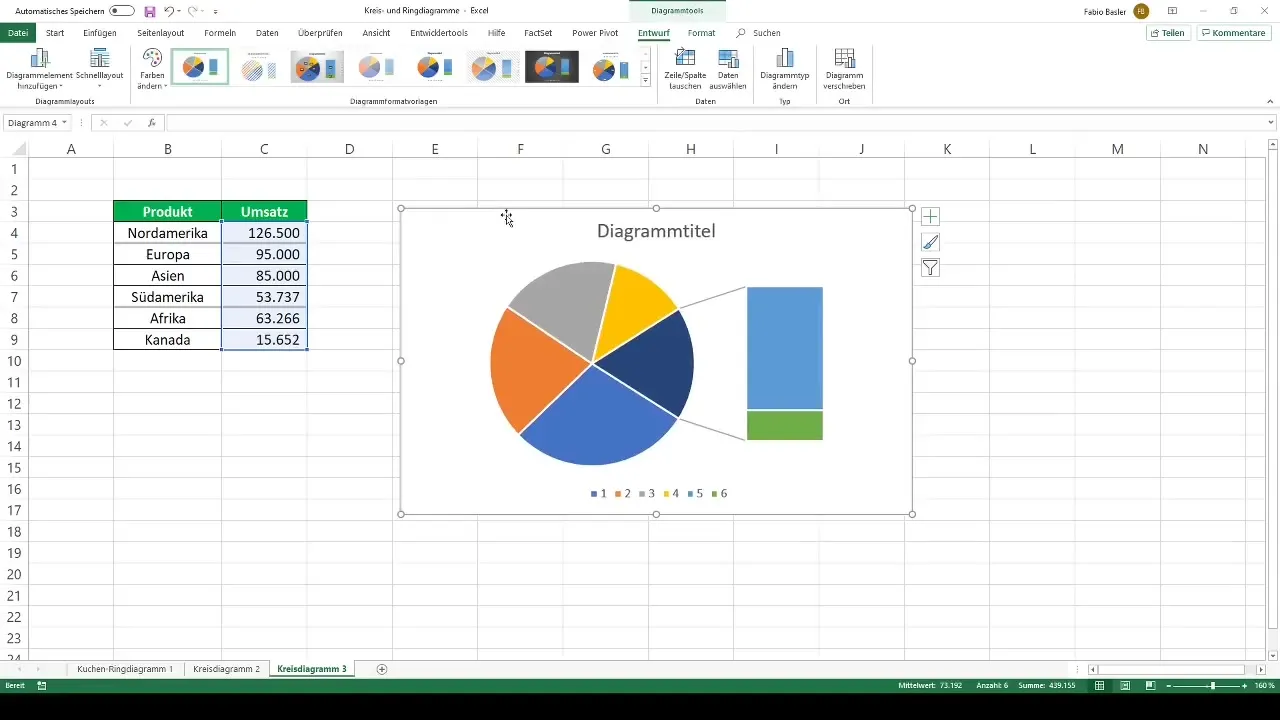Click Diagramm verschieben

[844, 69]
